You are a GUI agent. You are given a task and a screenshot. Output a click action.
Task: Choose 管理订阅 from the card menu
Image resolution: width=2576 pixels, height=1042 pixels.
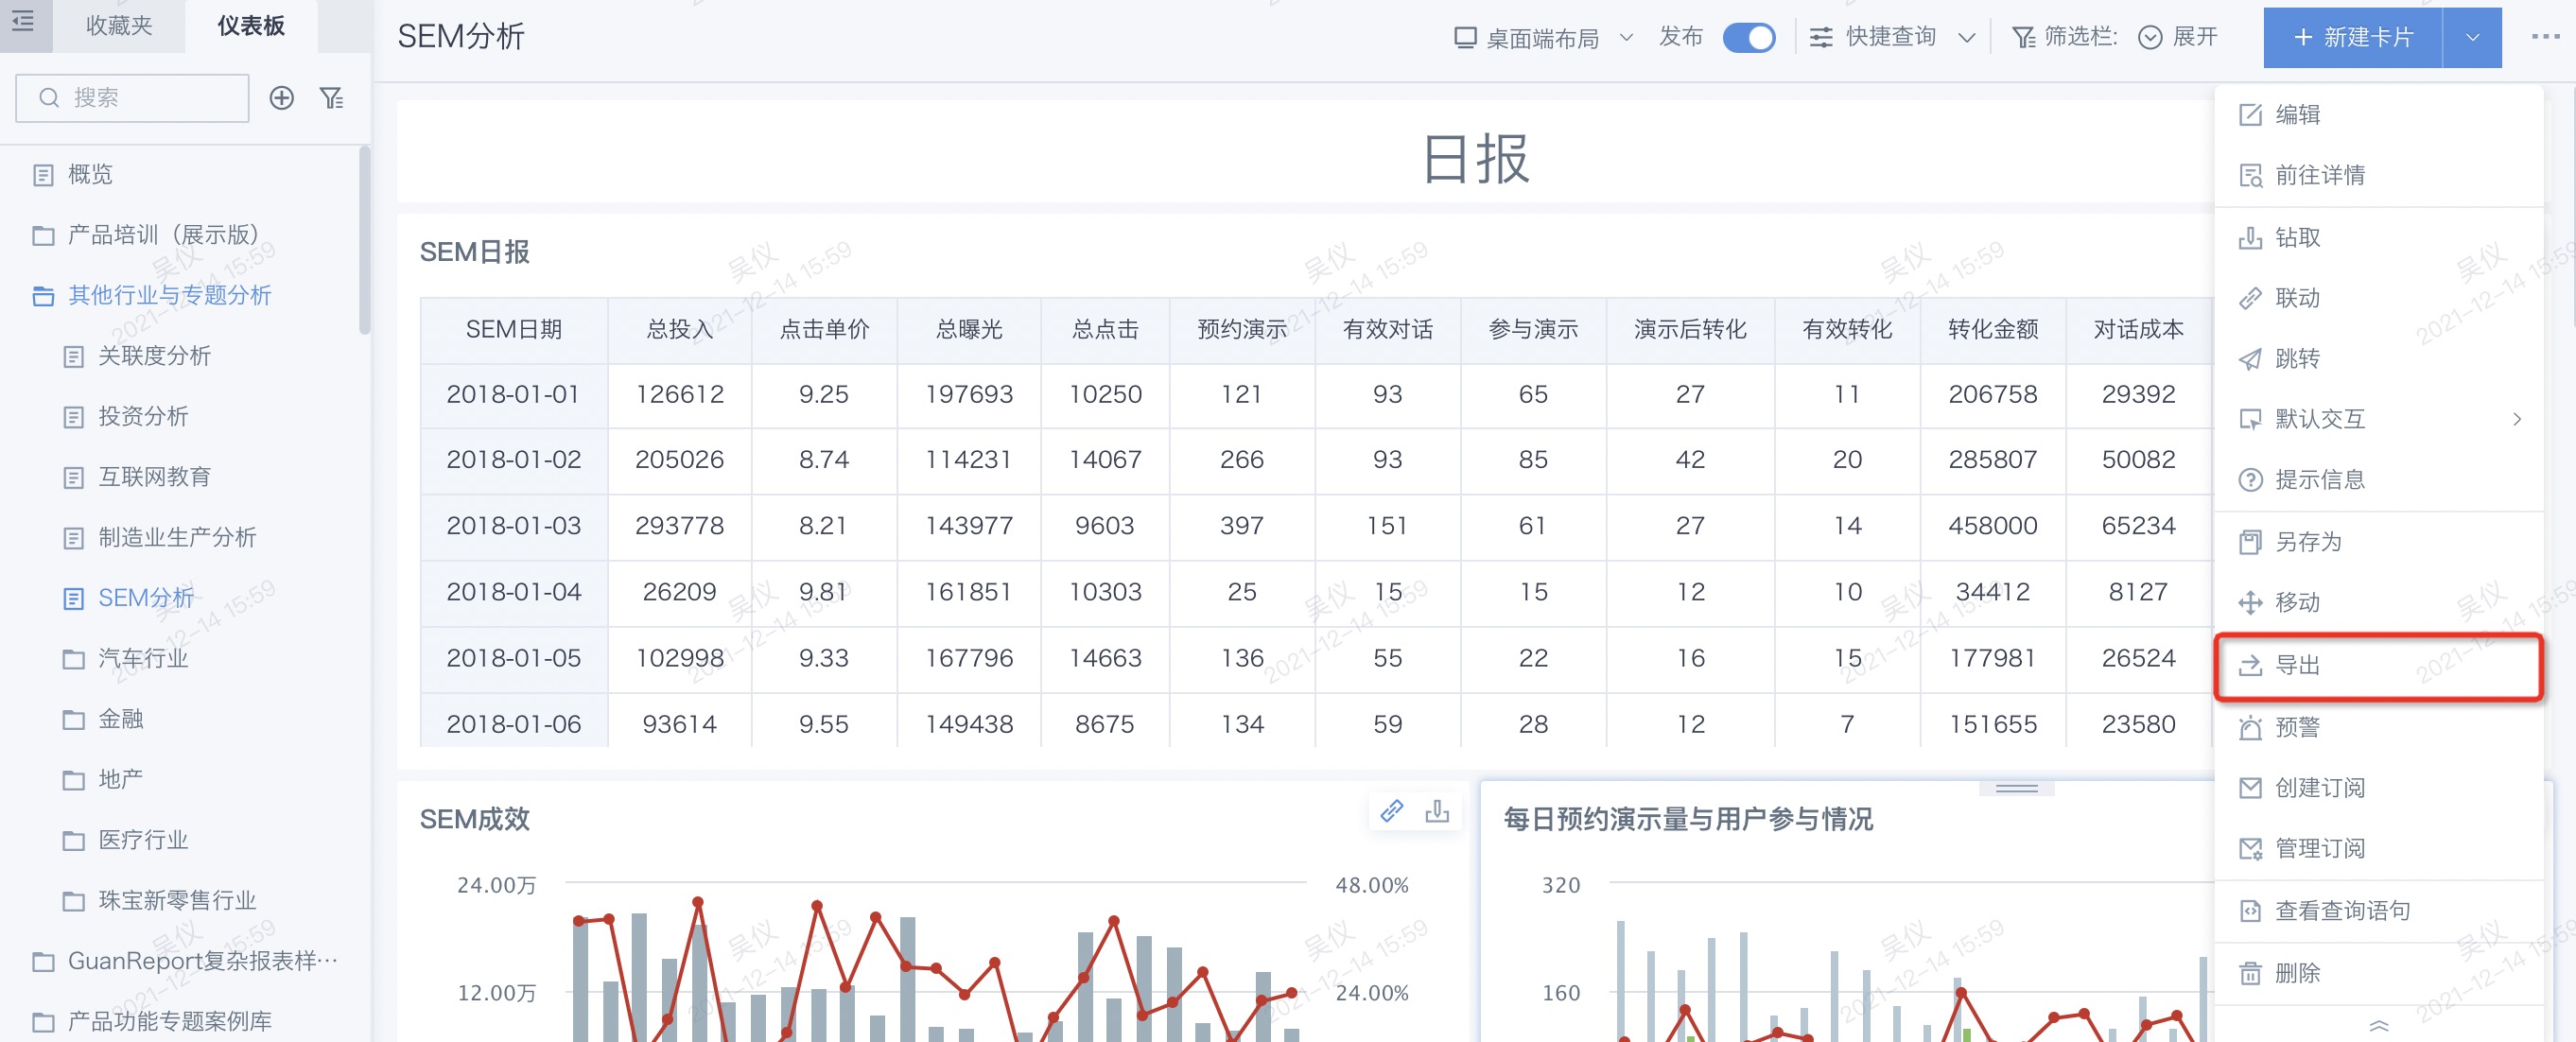pos(2379,849)
